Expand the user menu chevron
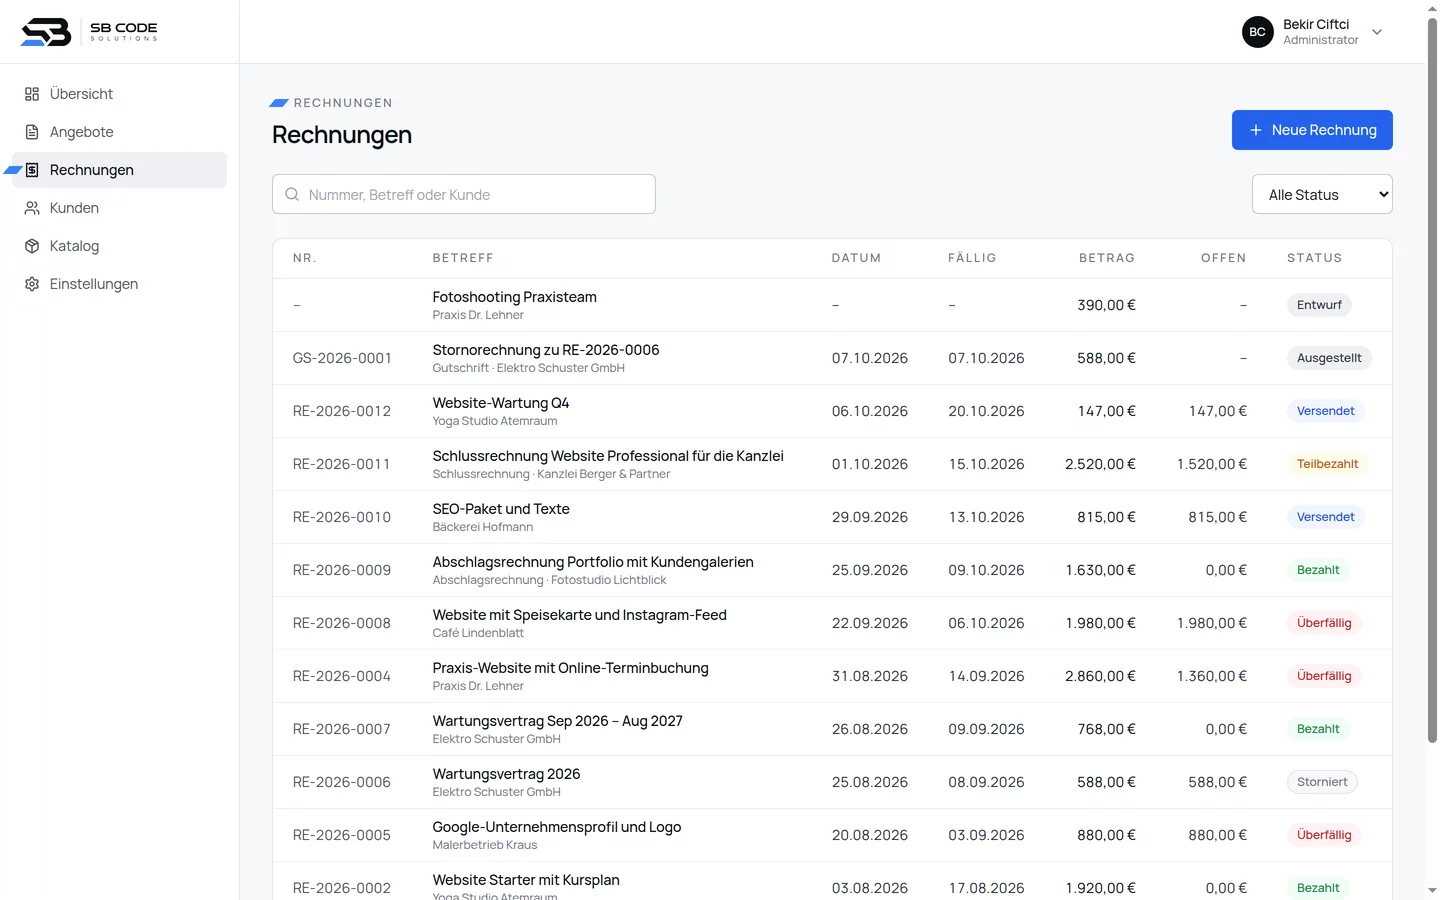The width and height of the screenshot is (1440, 900). 1377,32
